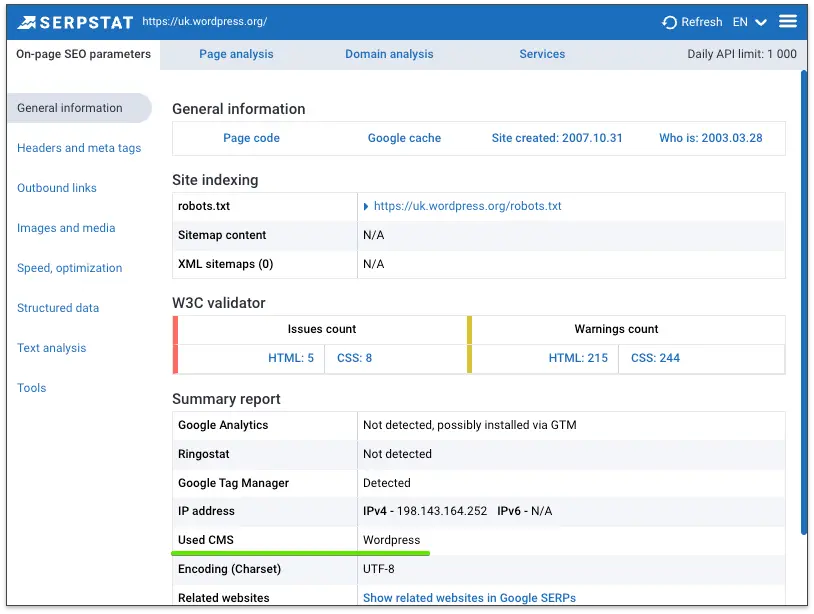Click the Encoding (Charset) label
The image size is (814, 614).
click(x=229, y=569)
